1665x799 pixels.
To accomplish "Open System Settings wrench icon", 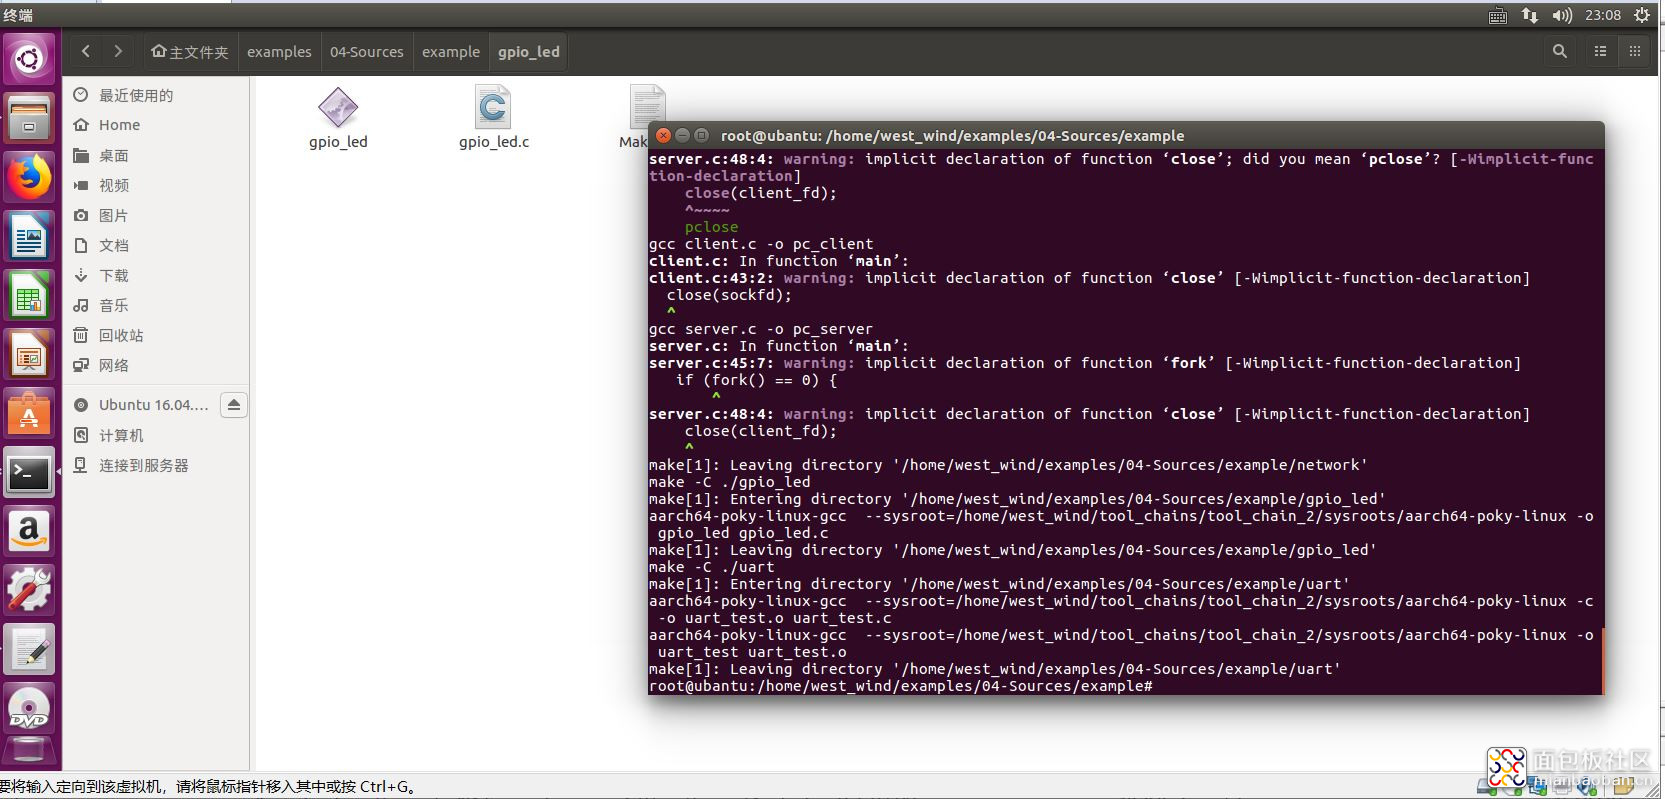I will pyautogui.click(x=29, y=590).
